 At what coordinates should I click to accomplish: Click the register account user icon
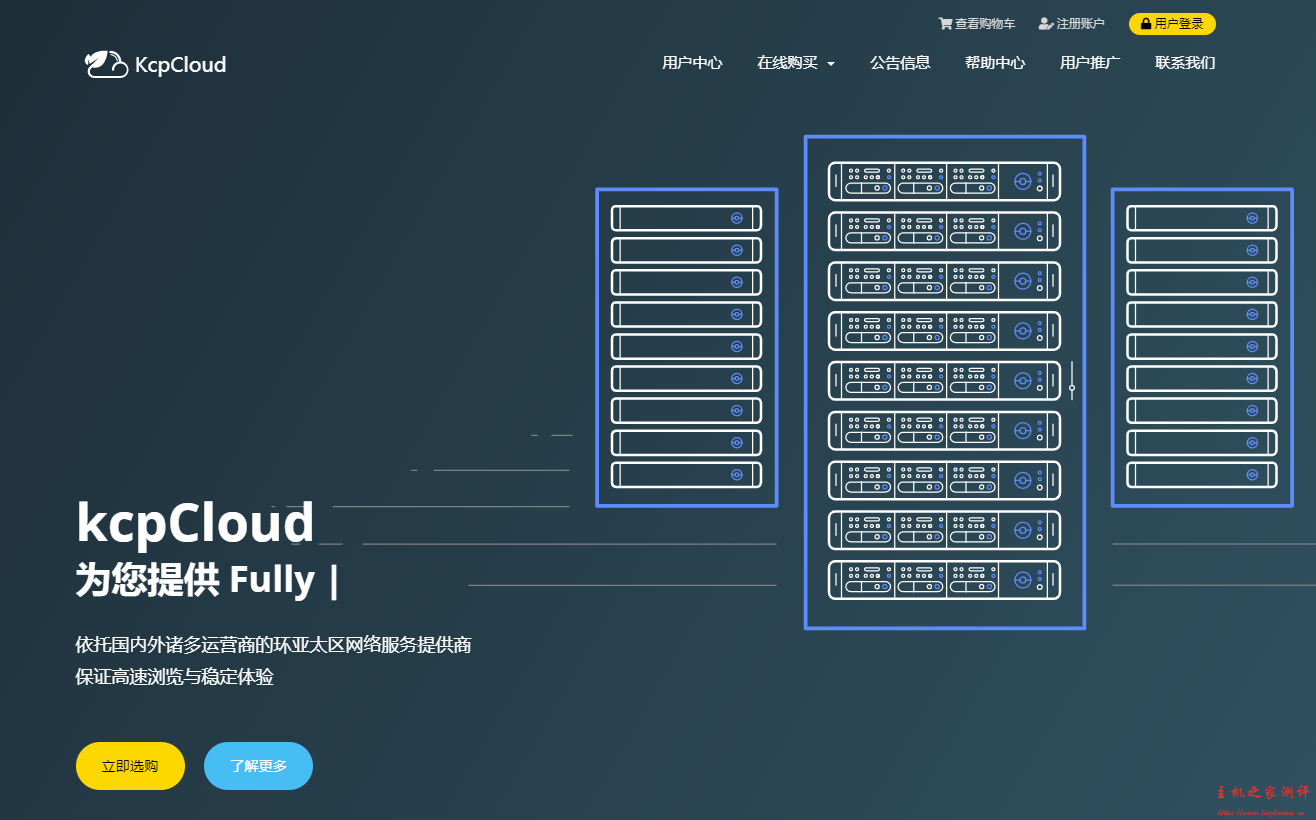tap(1046, 24)
